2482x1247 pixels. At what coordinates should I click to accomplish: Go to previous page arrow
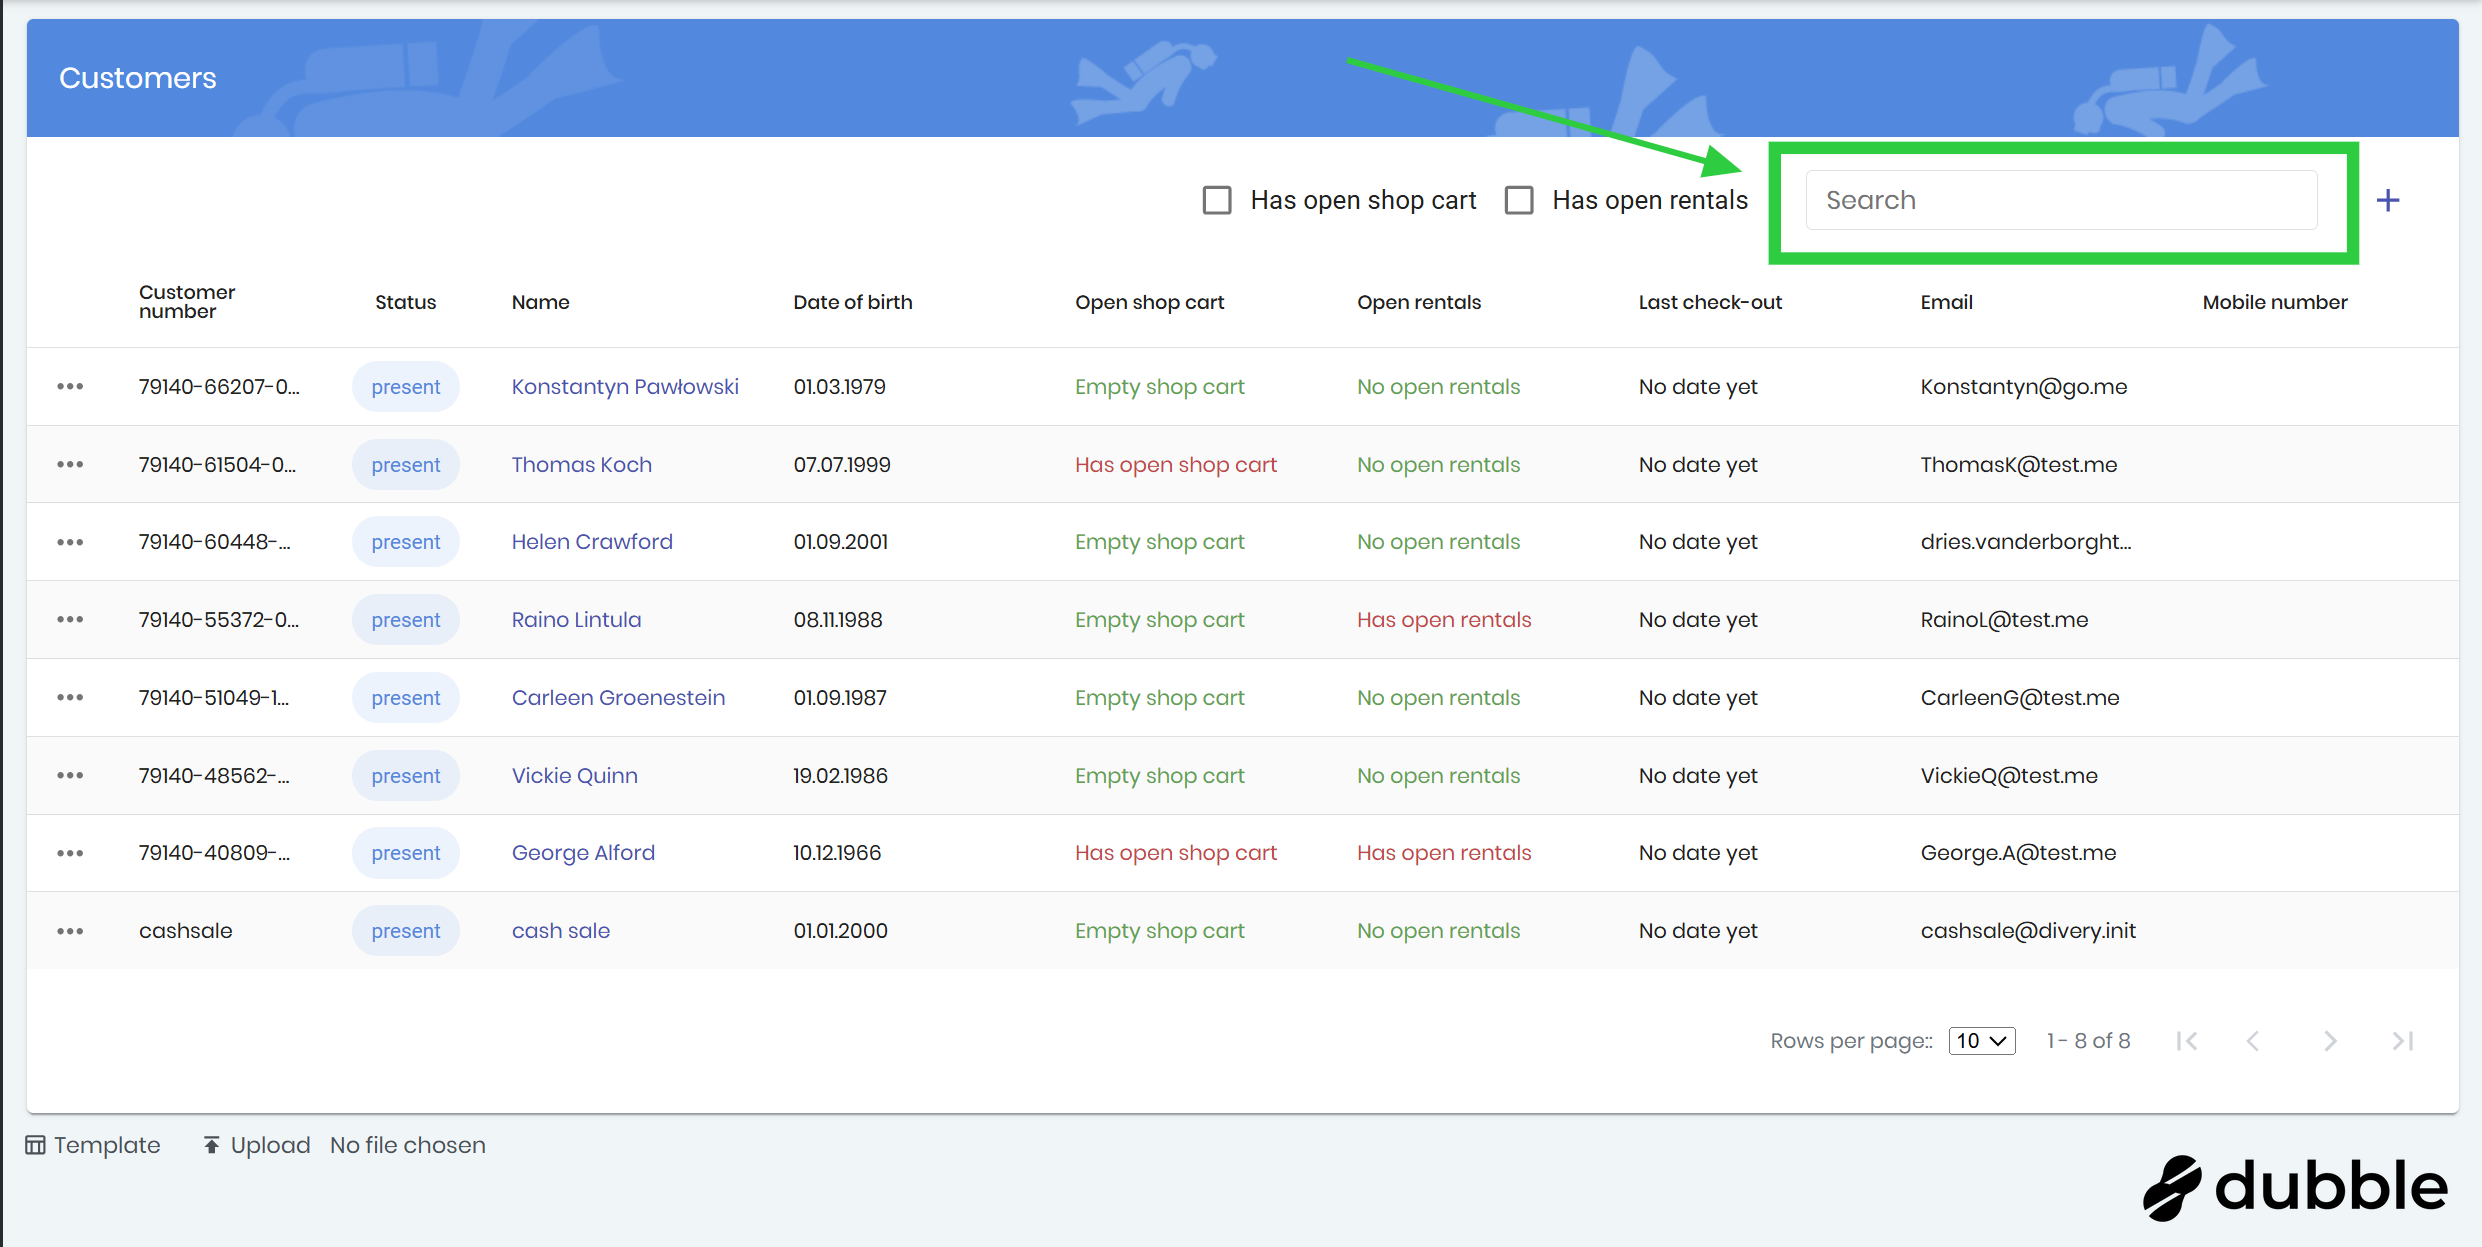click(2252, 1041)
